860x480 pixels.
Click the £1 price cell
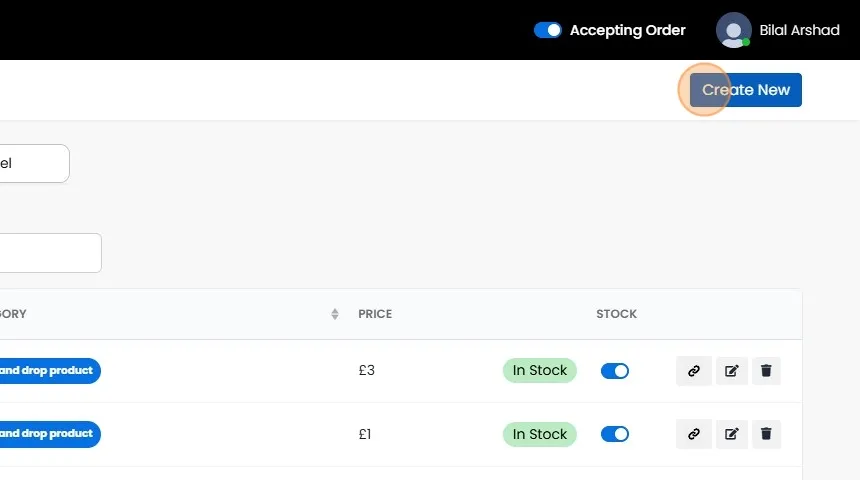[365, 434]
